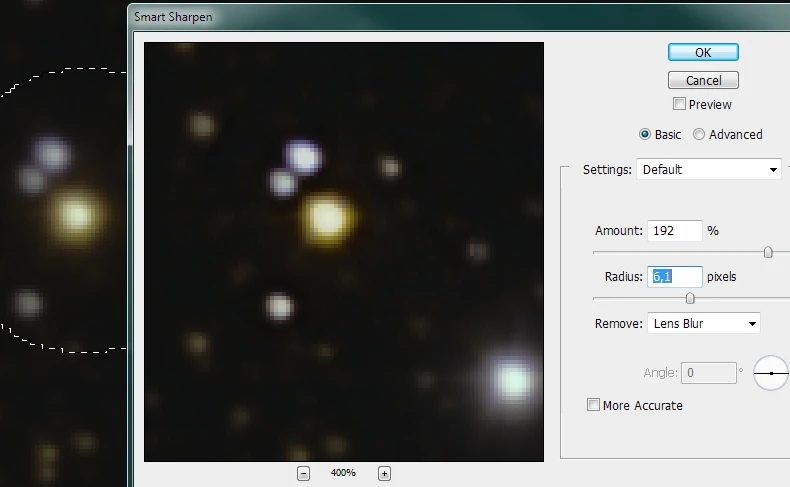This screenshot has width=790, height=487.
Task: Enable the Preview checkbox
Action: pyautogui.click(x=680, y=104)
